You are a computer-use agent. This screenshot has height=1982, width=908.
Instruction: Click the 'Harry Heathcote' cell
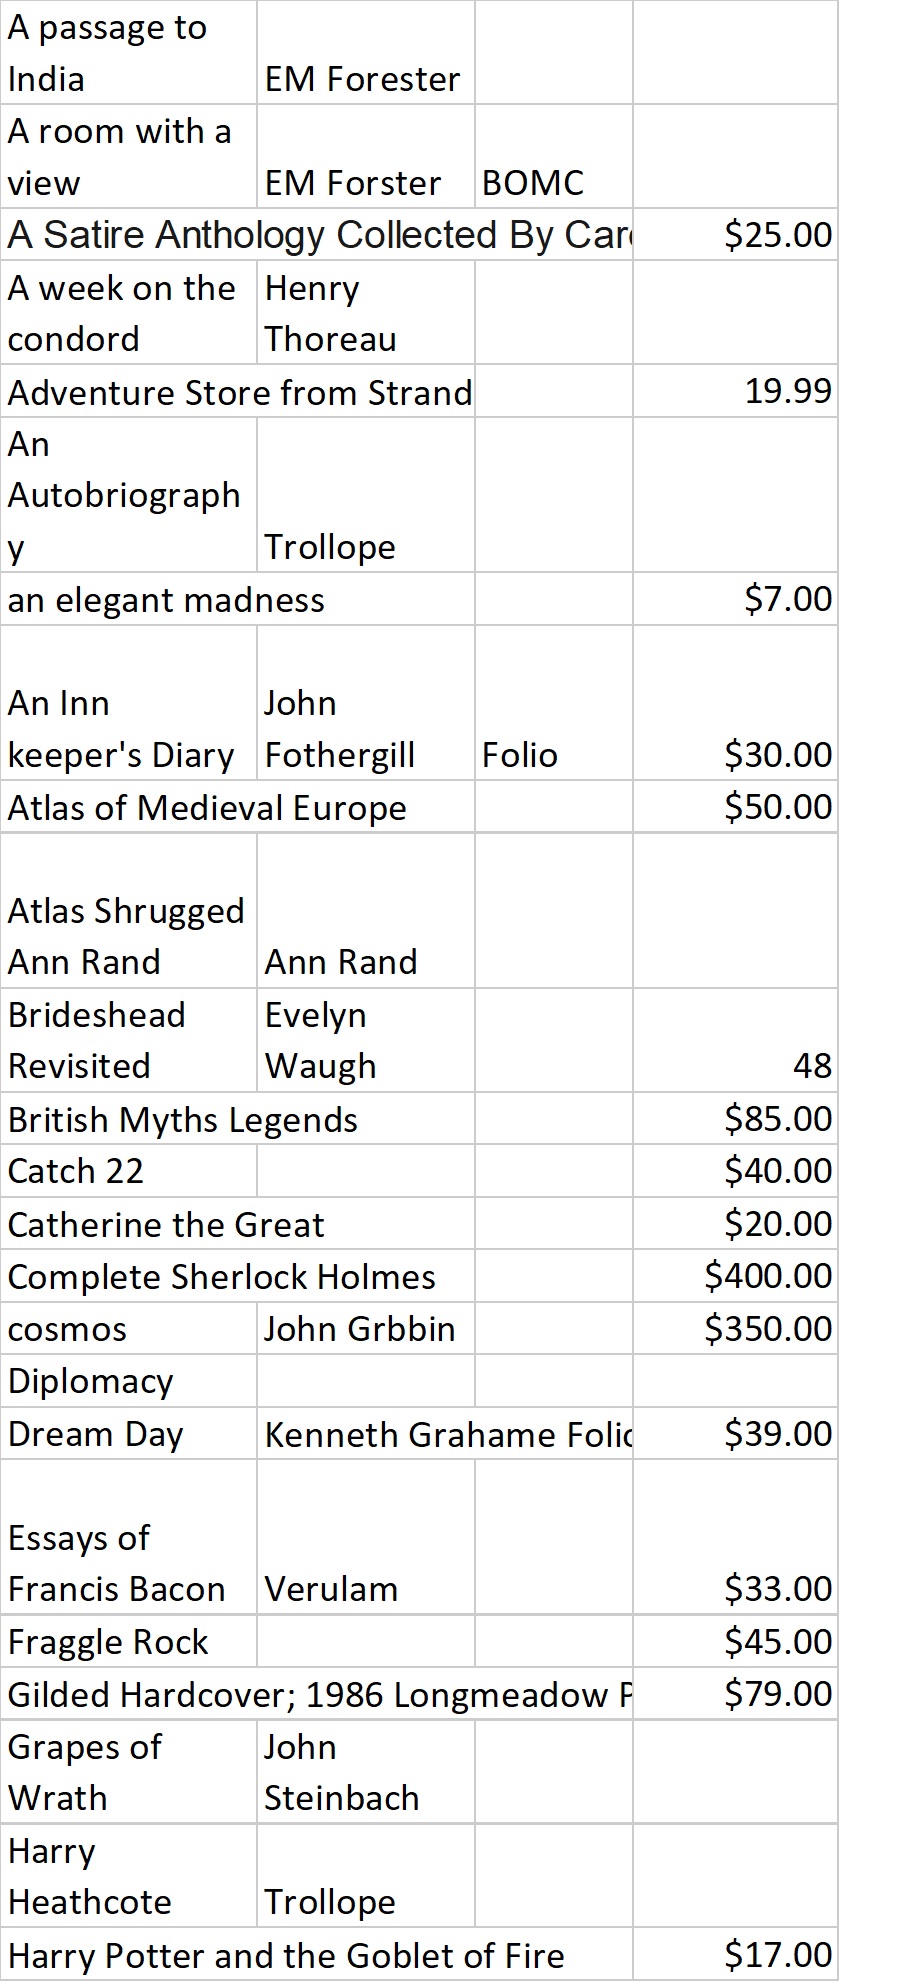click(128, 1877)
